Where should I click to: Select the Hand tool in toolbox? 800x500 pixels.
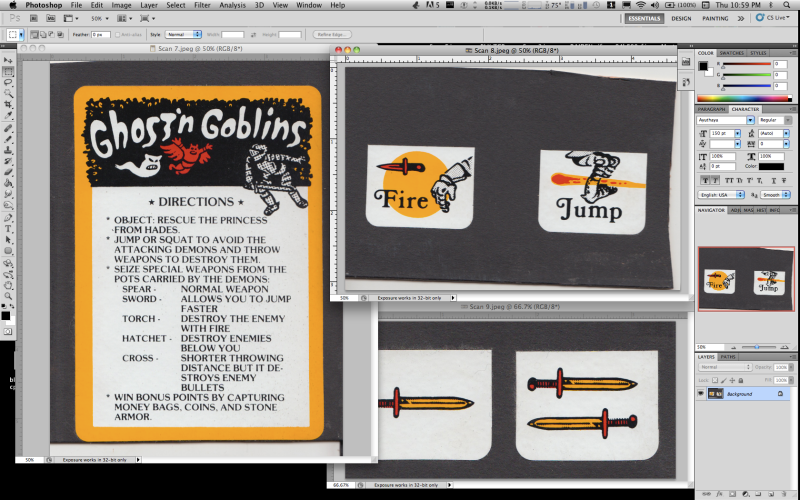[x=8, y=285]
